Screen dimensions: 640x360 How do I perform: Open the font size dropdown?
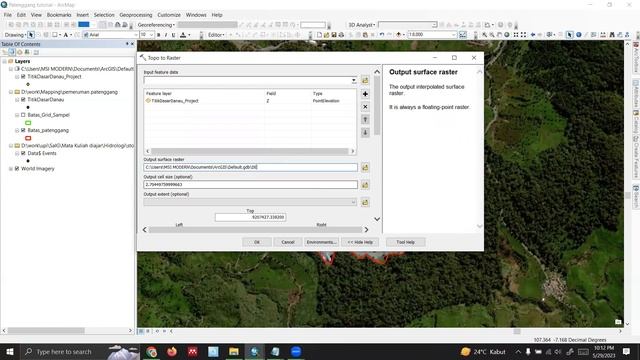[x=151, y=35]
